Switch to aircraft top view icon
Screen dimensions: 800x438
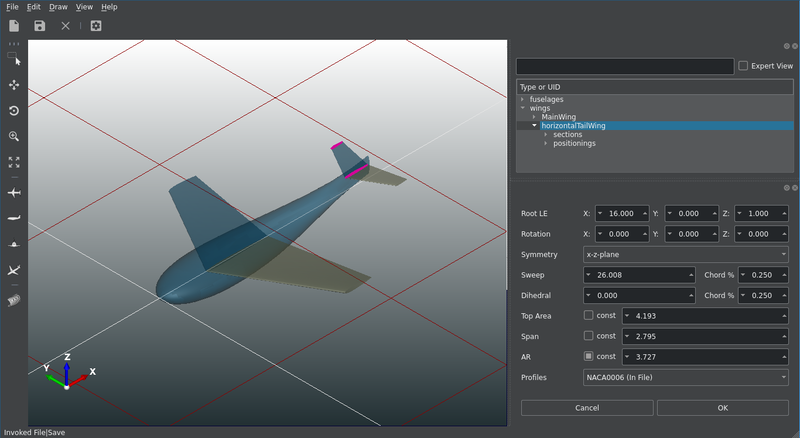pyautogui.click(x=14, y=192)
